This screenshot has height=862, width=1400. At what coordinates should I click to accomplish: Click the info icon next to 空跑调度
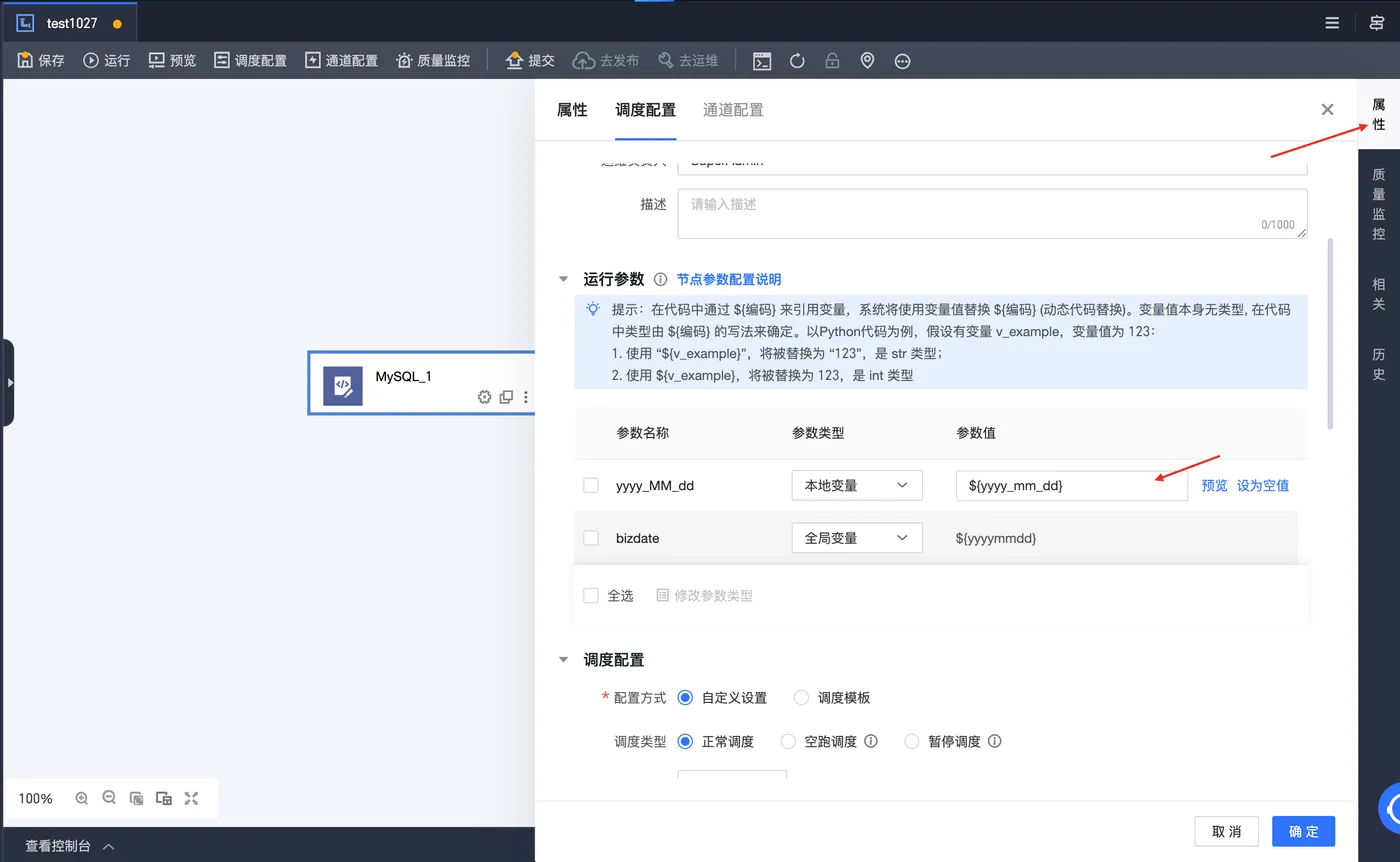click(871, 741)
